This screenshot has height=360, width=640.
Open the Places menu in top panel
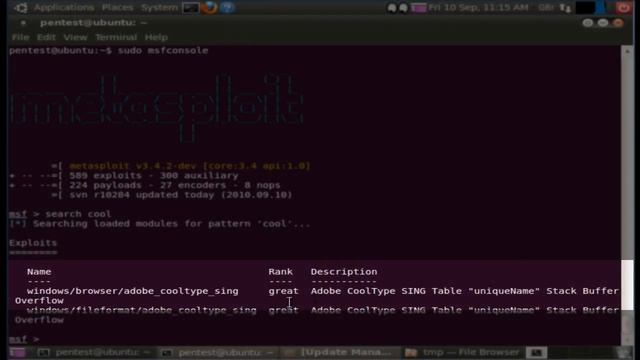[x=117, y=7]
